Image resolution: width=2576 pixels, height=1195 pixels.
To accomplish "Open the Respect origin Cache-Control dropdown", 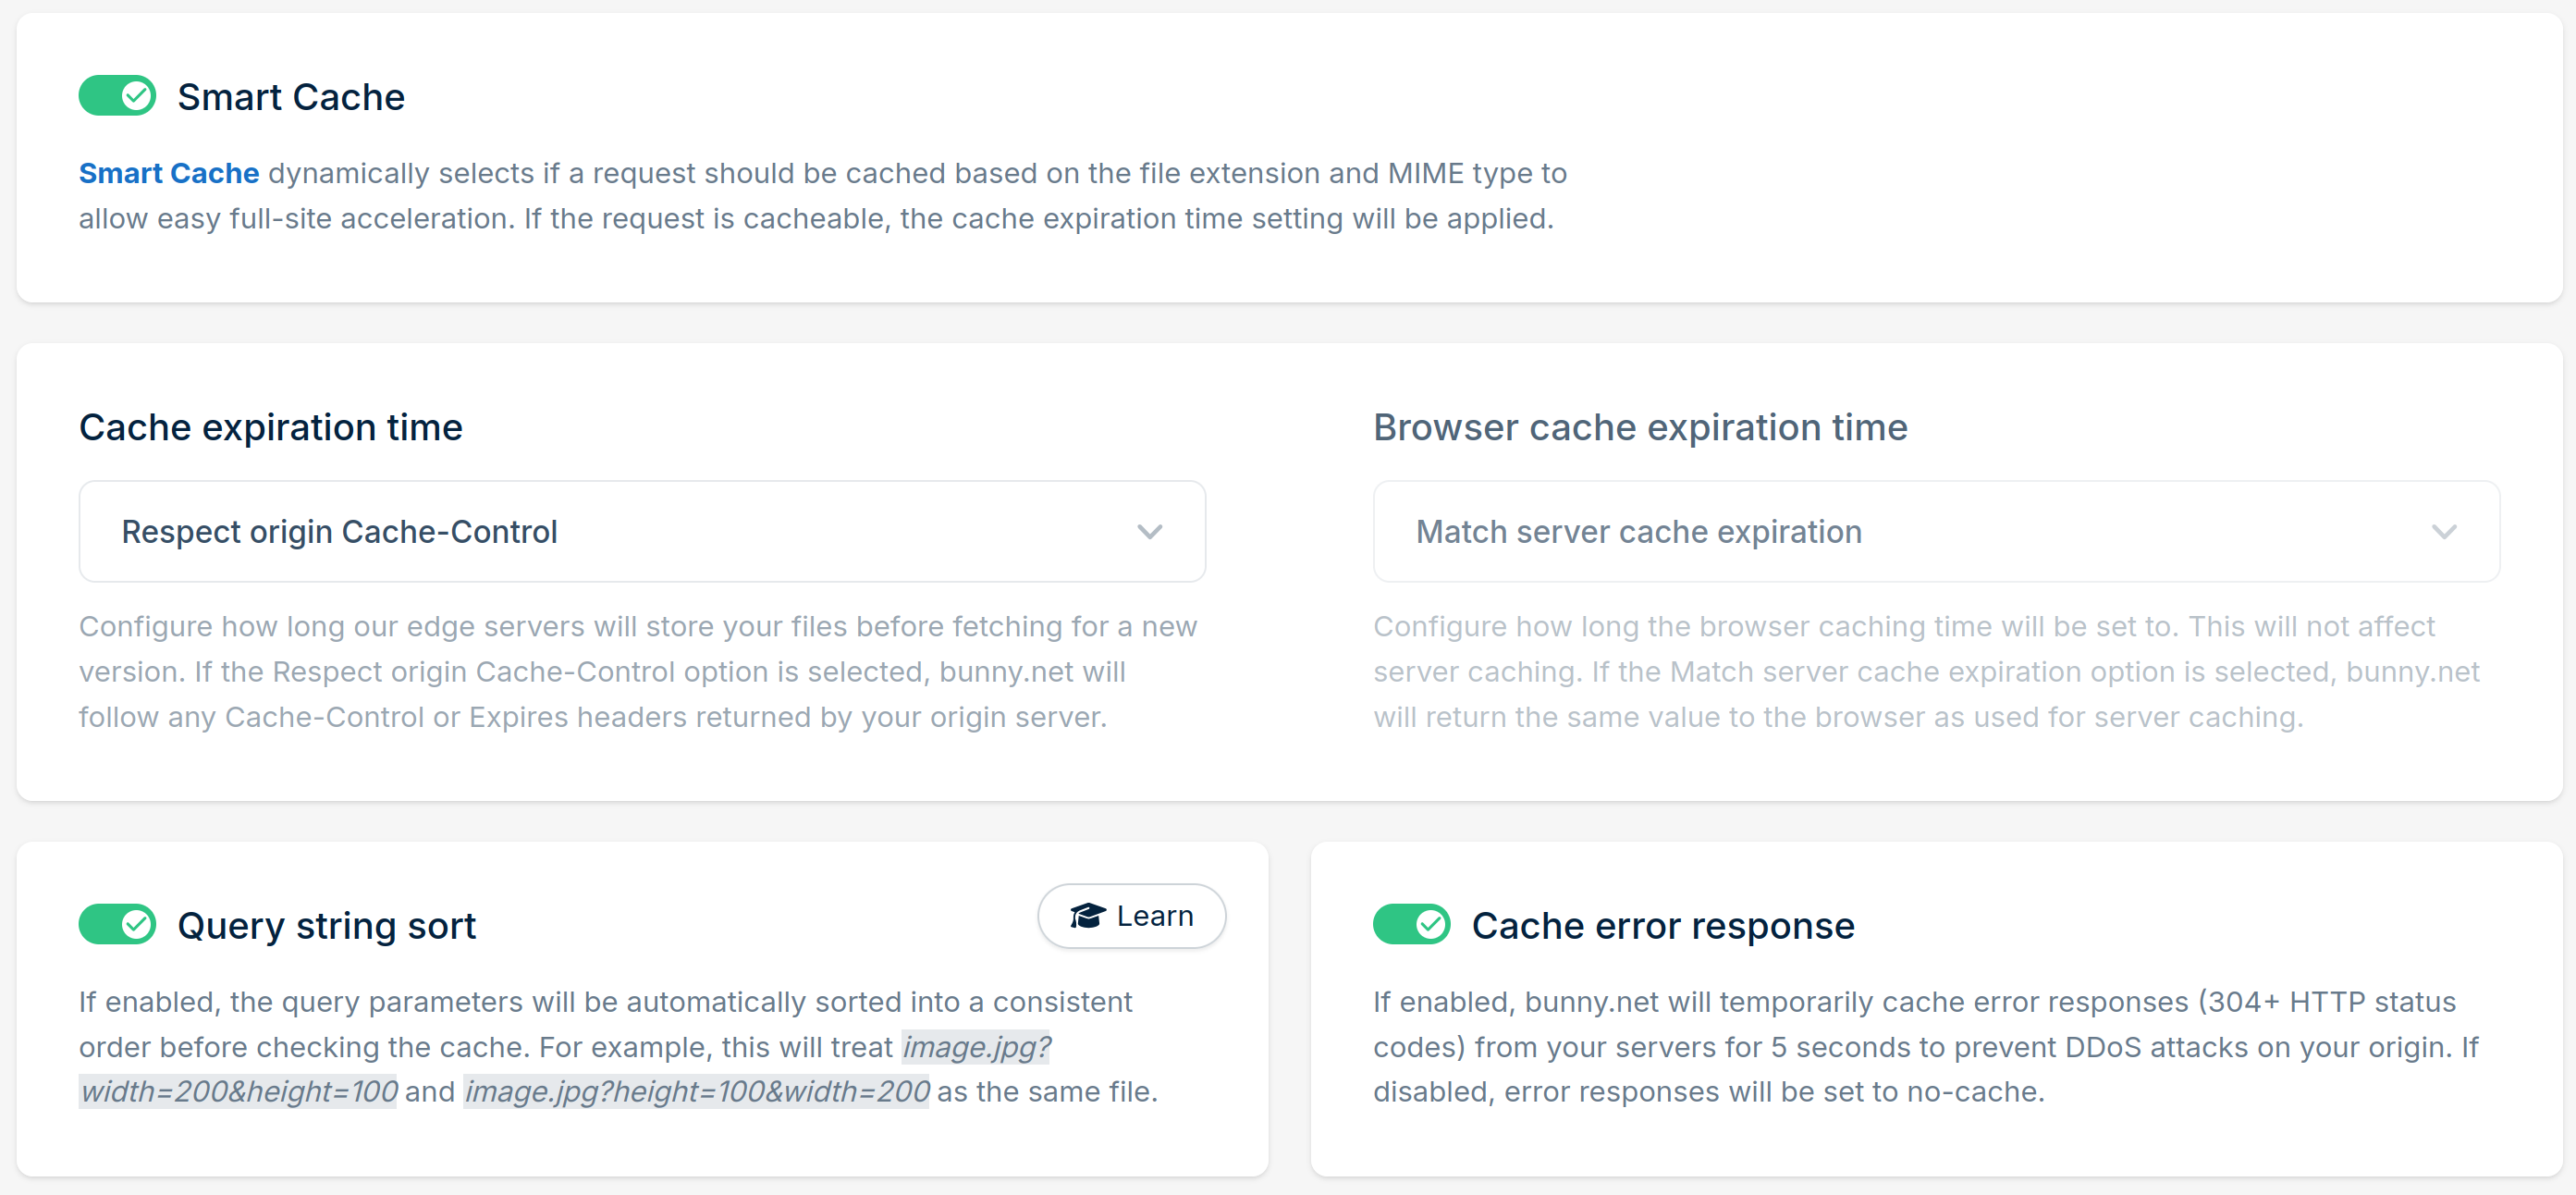I will (642, 531).
